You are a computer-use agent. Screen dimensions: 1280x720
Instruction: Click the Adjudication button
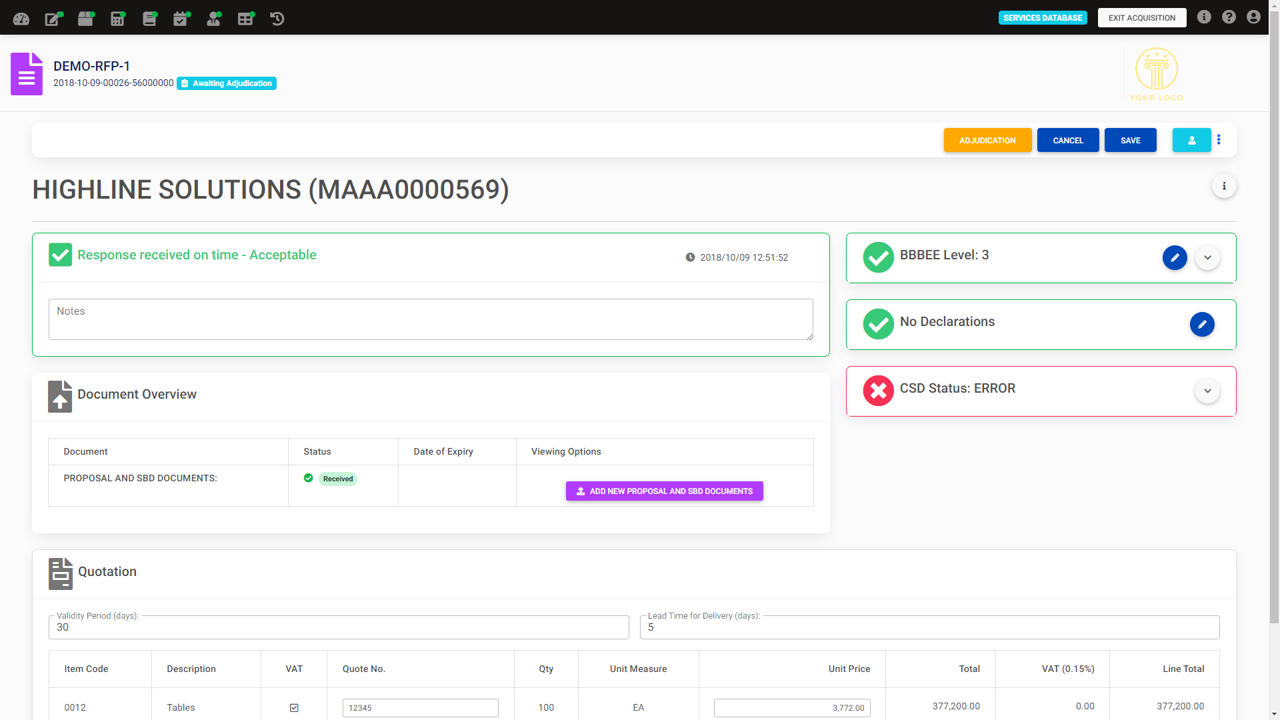pos(987,140)
